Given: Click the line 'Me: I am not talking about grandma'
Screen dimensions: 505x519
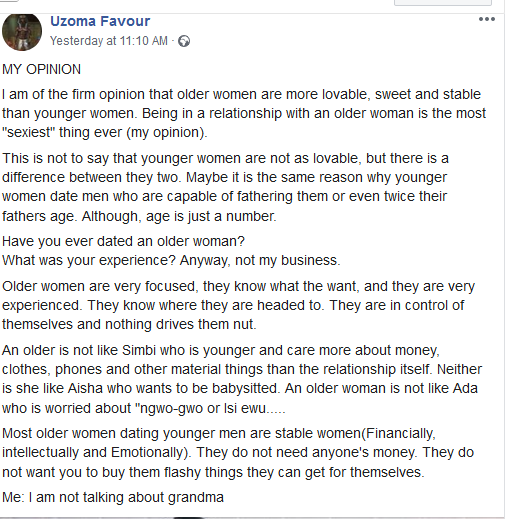Looking at the screenshot, I should pyautogui.click(x=113, y=497).
